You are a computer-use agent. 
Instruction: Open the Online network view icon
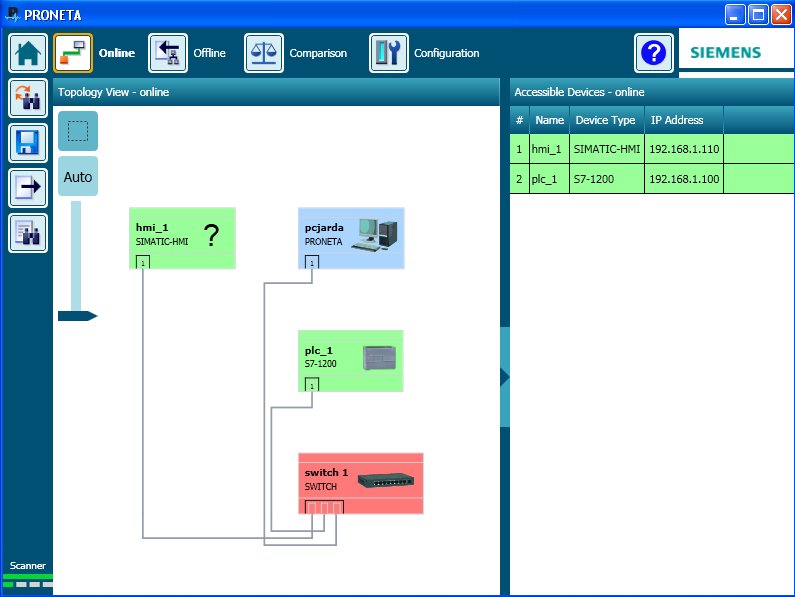point(73,53)
